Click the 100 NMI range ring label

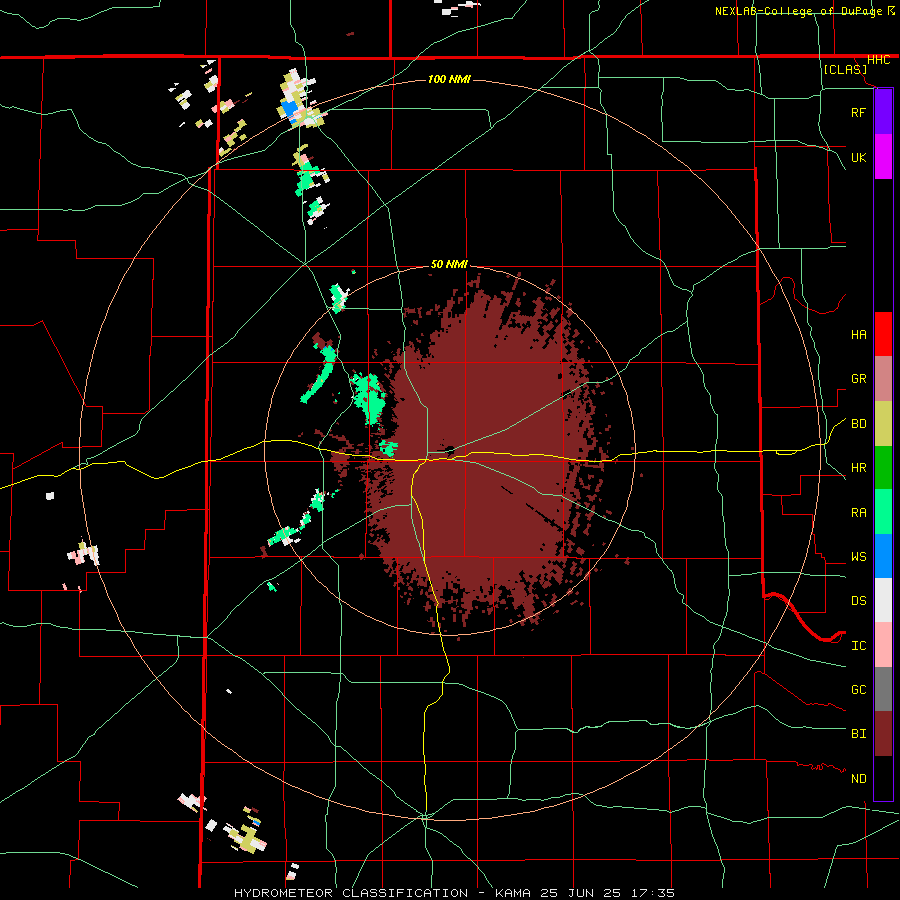pos(449,79)
